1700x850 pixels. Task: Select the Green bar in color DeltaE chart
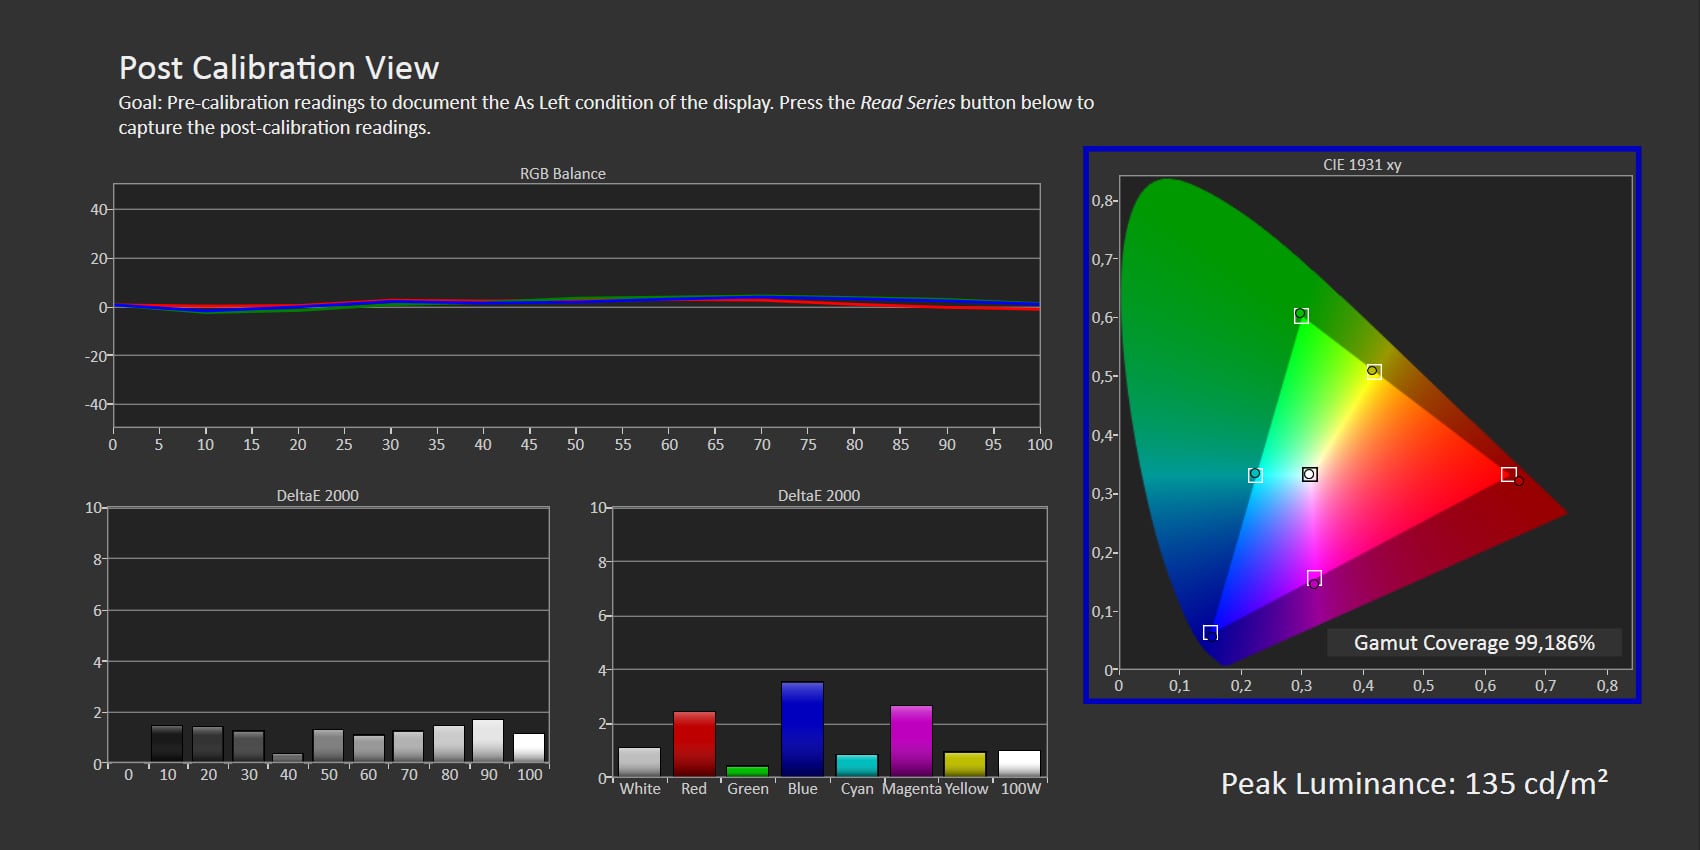coord(748,771)
